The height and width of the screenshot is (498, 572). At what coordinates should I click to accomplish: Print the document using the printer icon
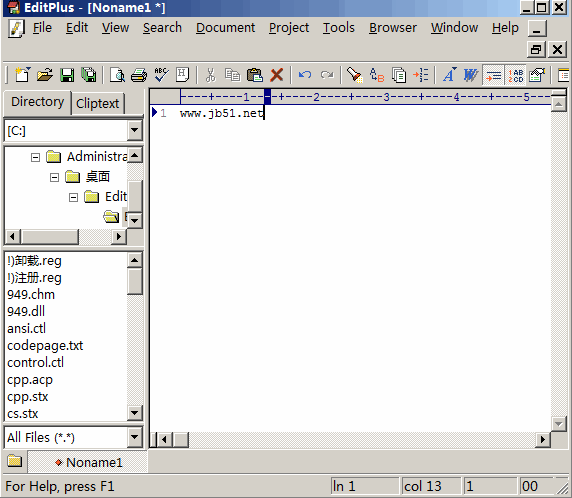139,75
